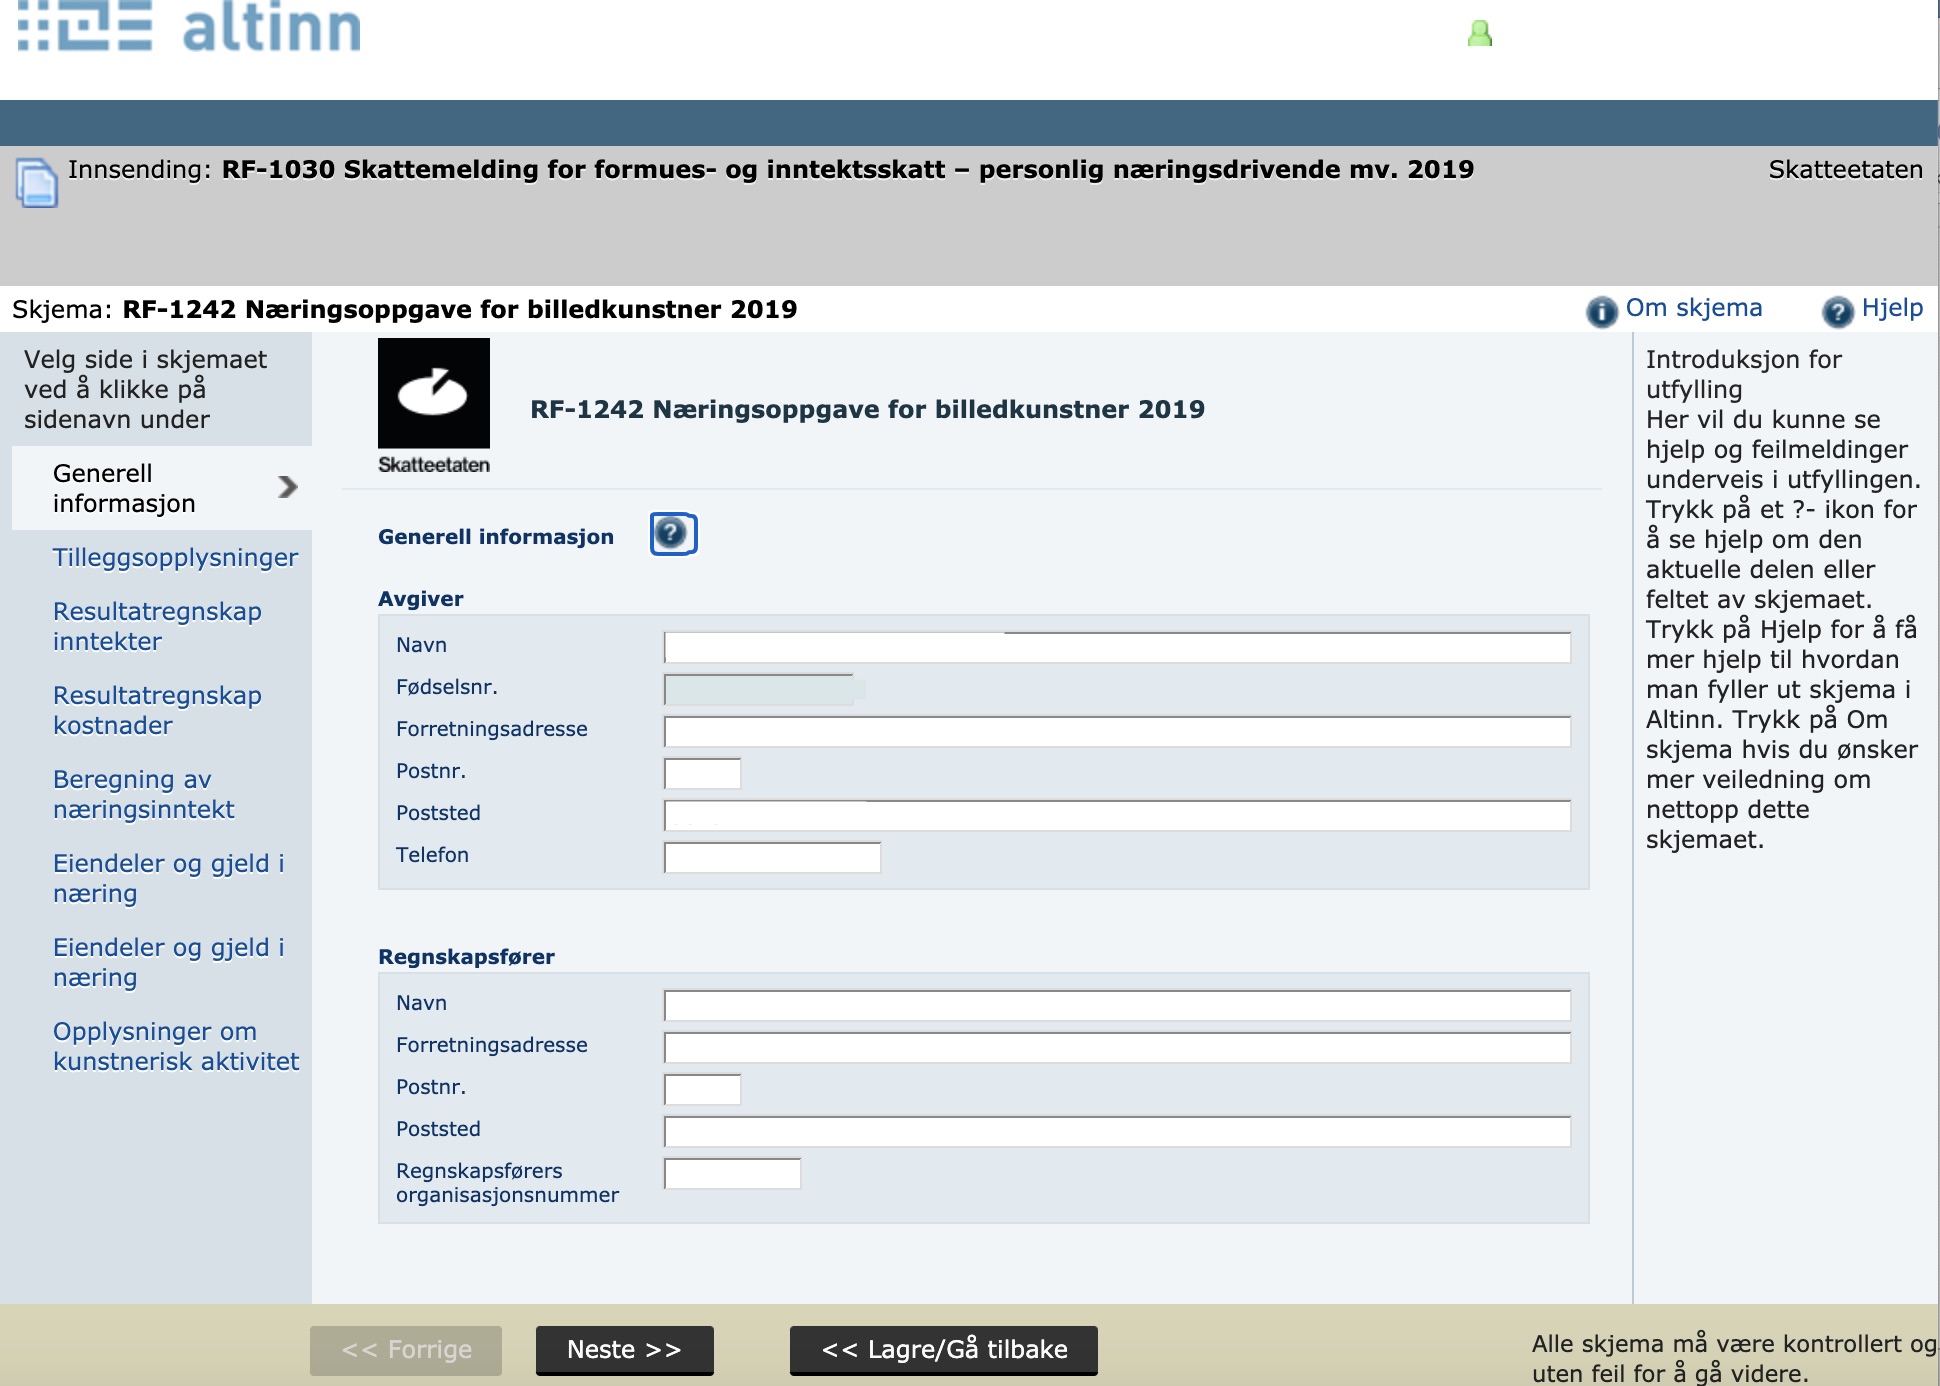This screenshot has height=1386, width=1940.
Task: Click the Lagre/Gå tilbake button
Action: tap(943, 1350)
